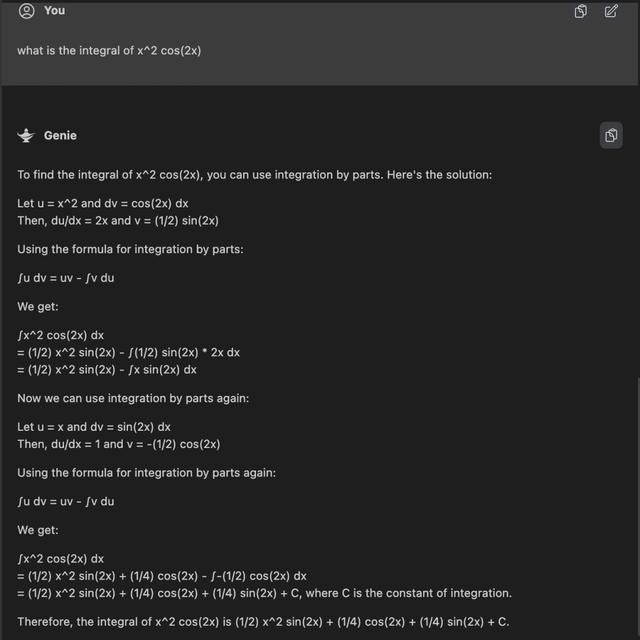The height and width of the screenshot is (640, 640).
Task: Click "Using the formula for integration by parts again"
Action: (144, 472)
